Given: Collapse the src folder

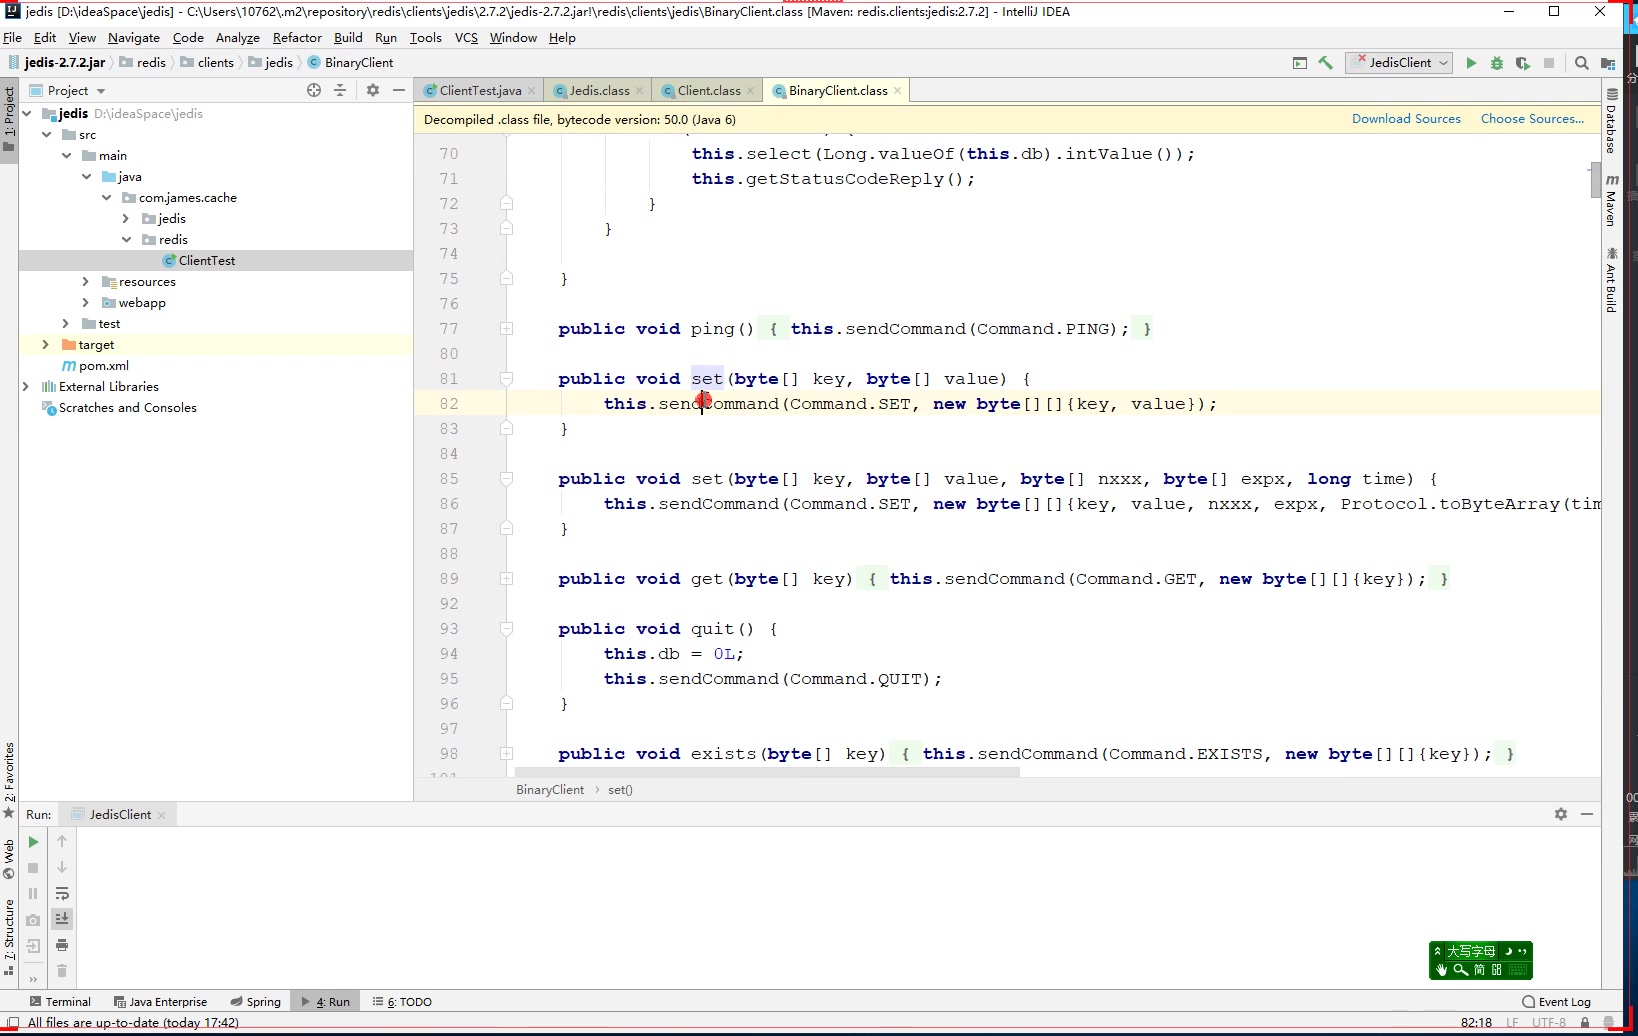Looking at the screenshot, I should coord(47,135).
